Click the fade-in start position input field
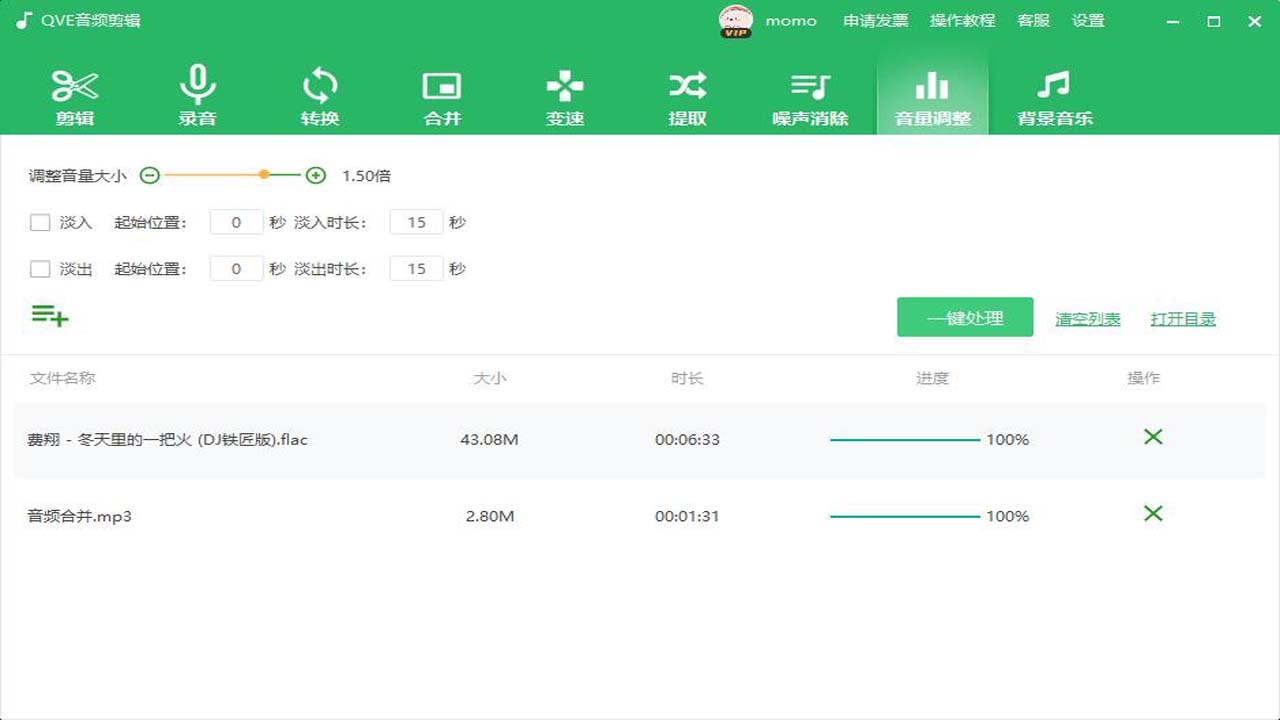The image size is (1280, 720). point(236,222)
